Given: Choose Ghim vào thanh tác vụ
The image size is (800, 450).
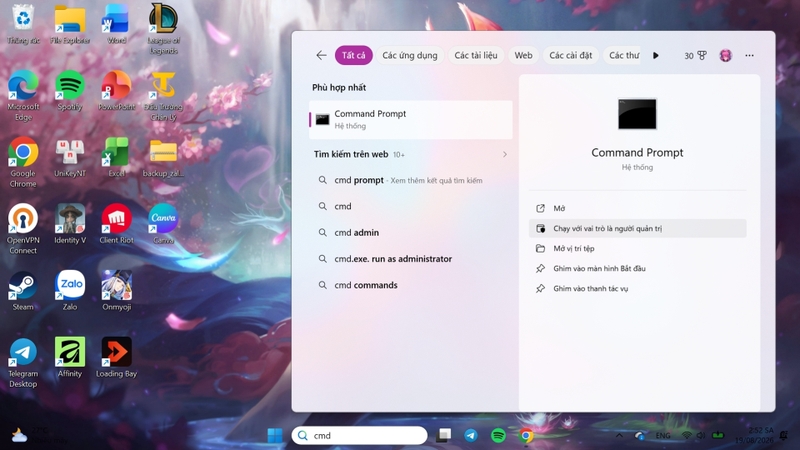Looking at the screenshot, I should (637, 288).
